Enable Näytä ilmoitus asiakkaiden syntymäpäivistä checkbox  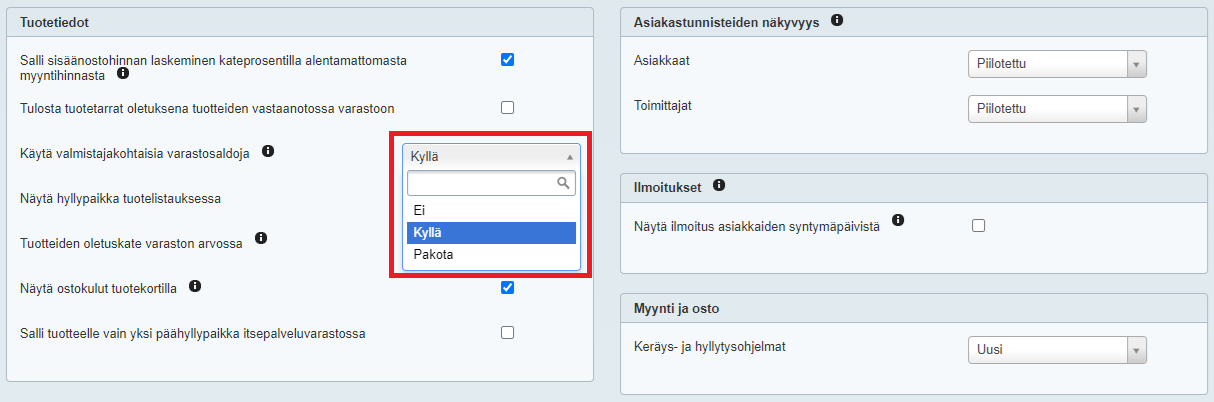coord(978,226)
